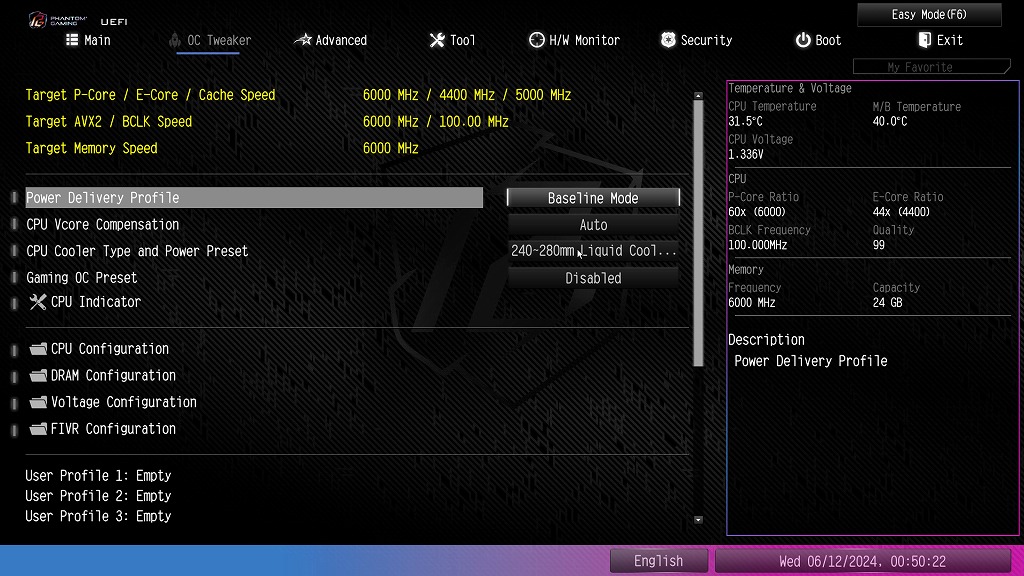Switch to Easy Mode(F6)

(929, 14)
